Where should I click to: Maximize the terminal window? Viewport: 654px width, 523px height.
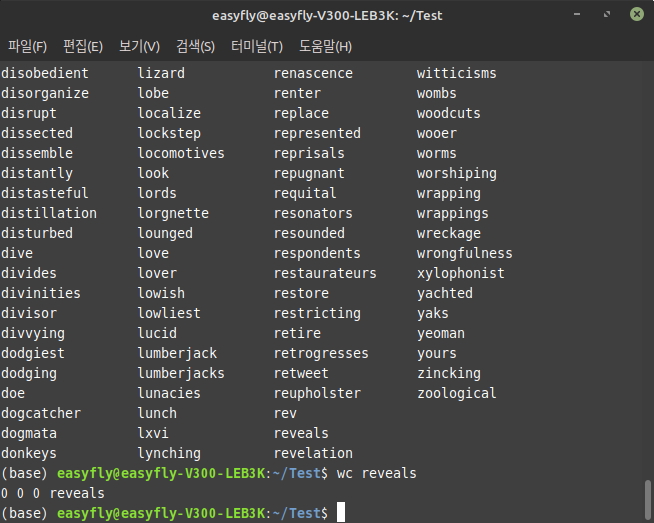(607, 15)
